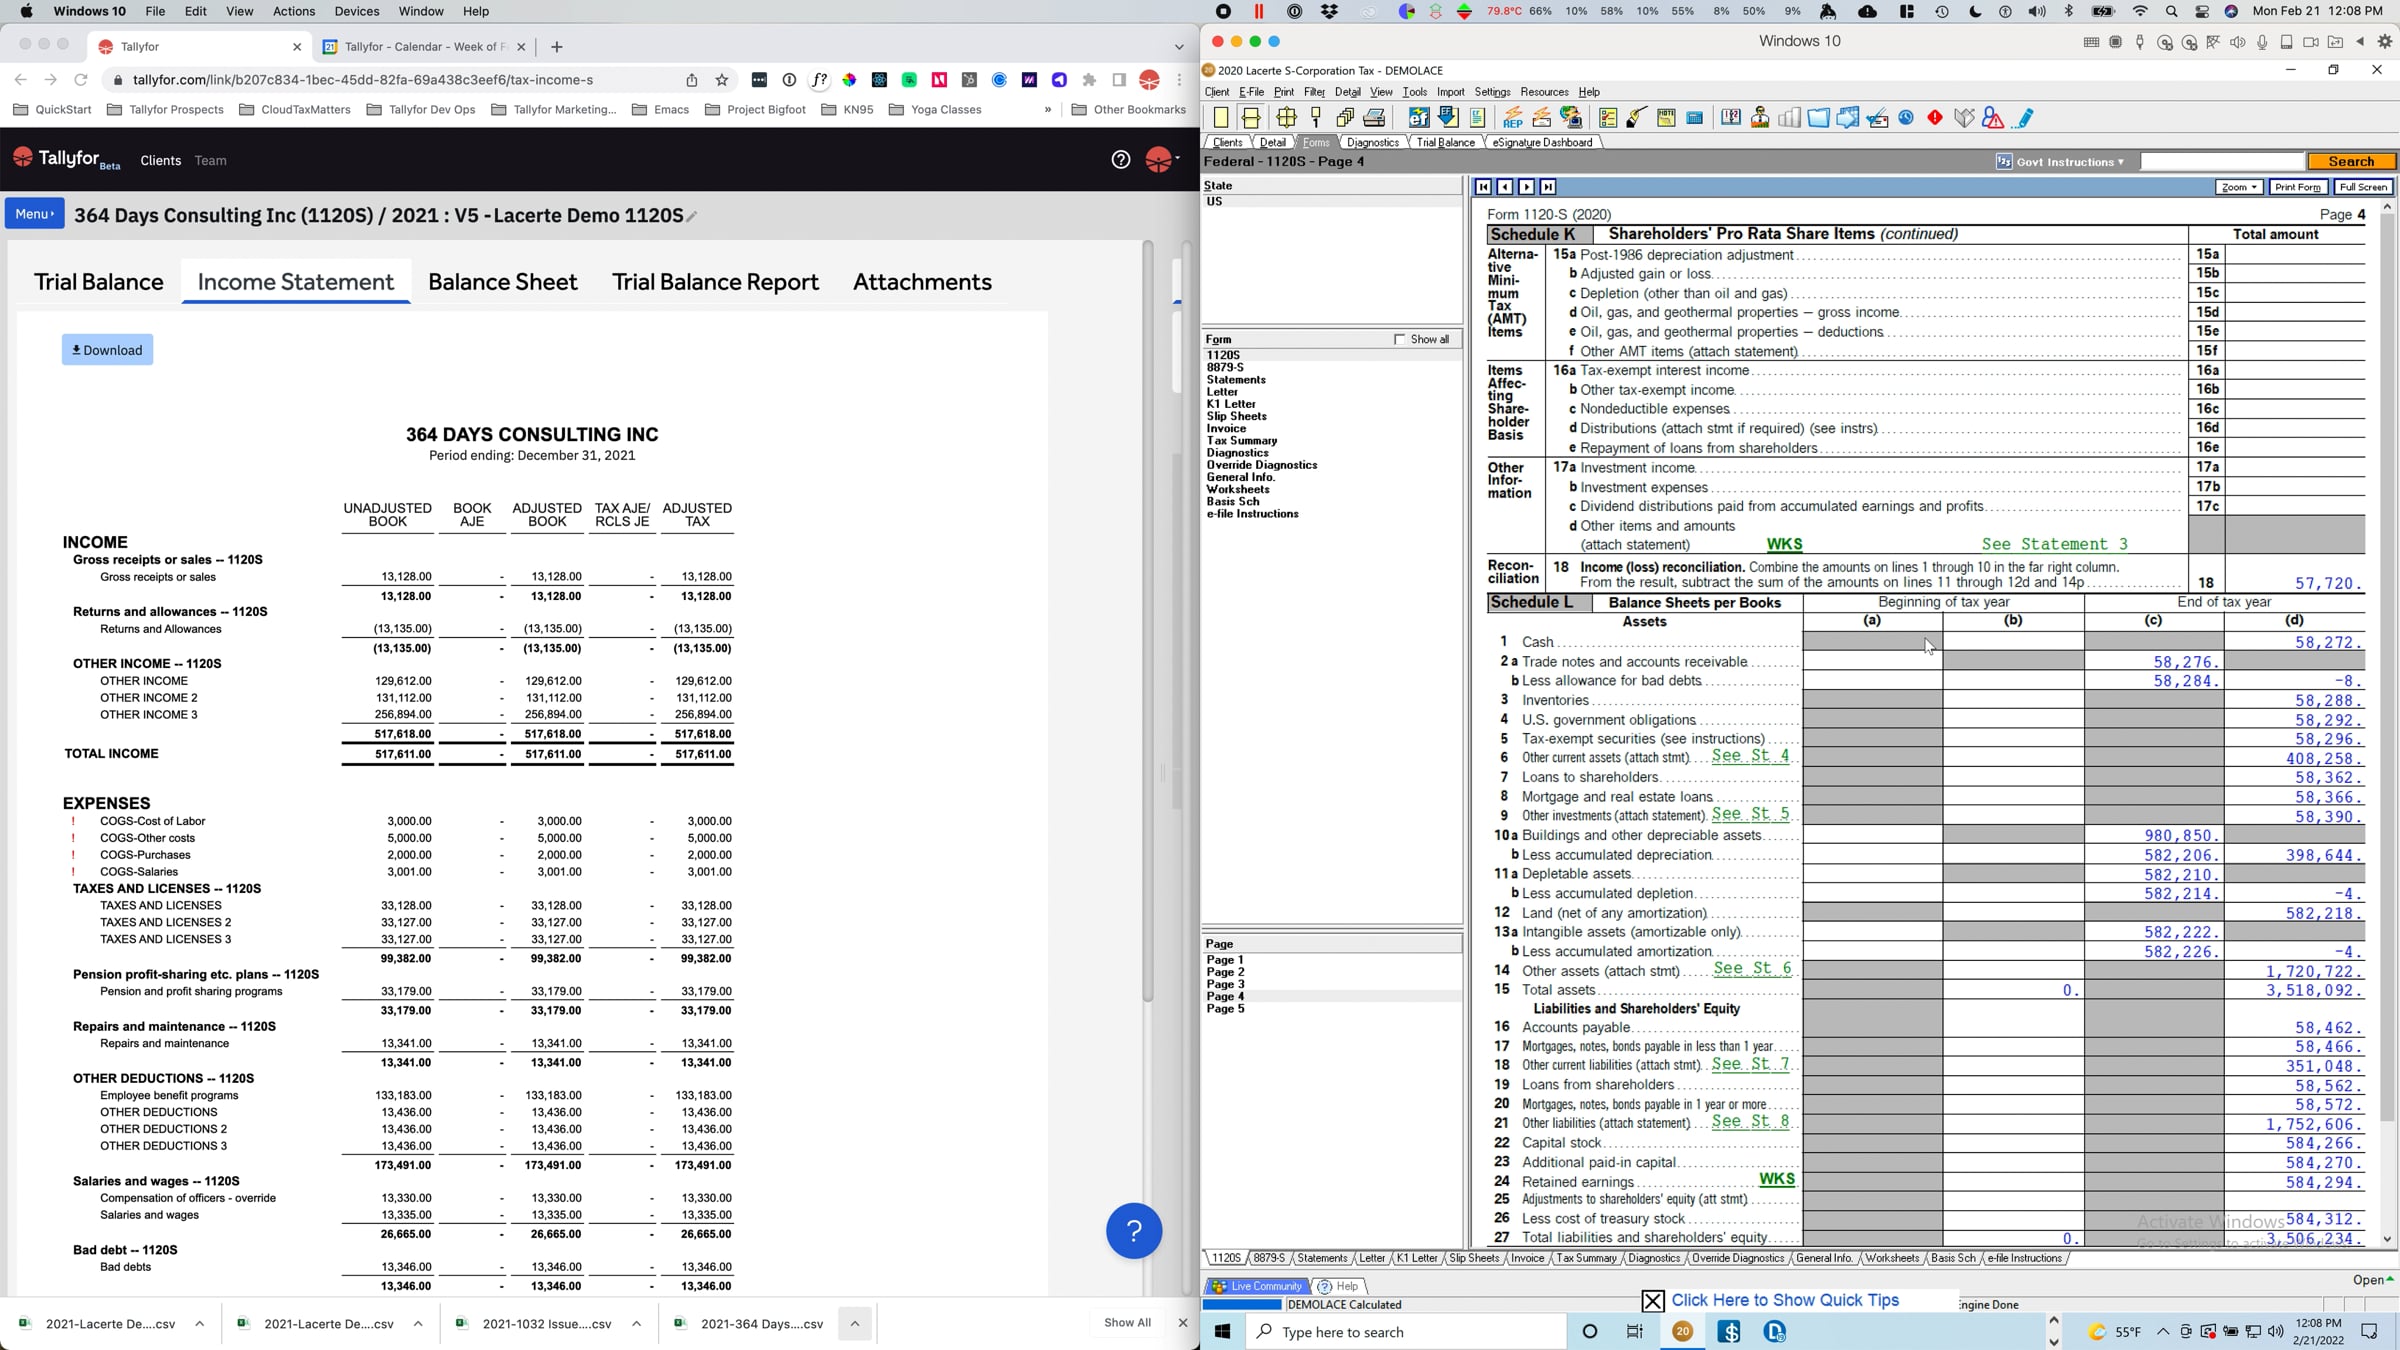Open the Settings menu in Lacerte
Image resolution: width=2400 pixels, height=1350 pixels.
1492,92
